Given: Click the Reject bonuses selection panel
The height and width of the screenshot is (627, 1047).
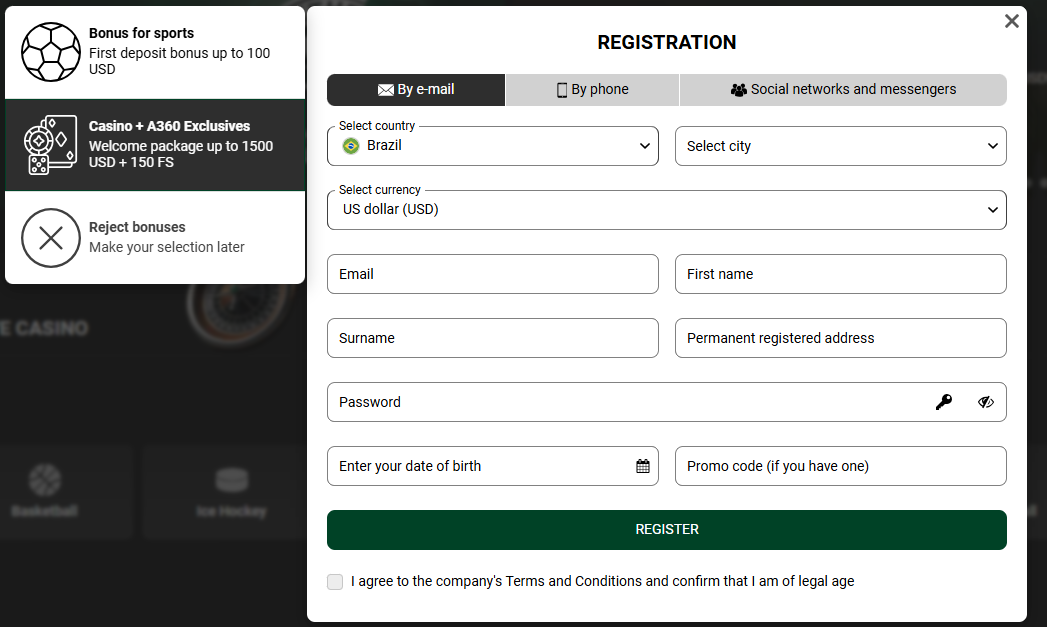Looking at the screenshot, I should [x=155, y=238].
